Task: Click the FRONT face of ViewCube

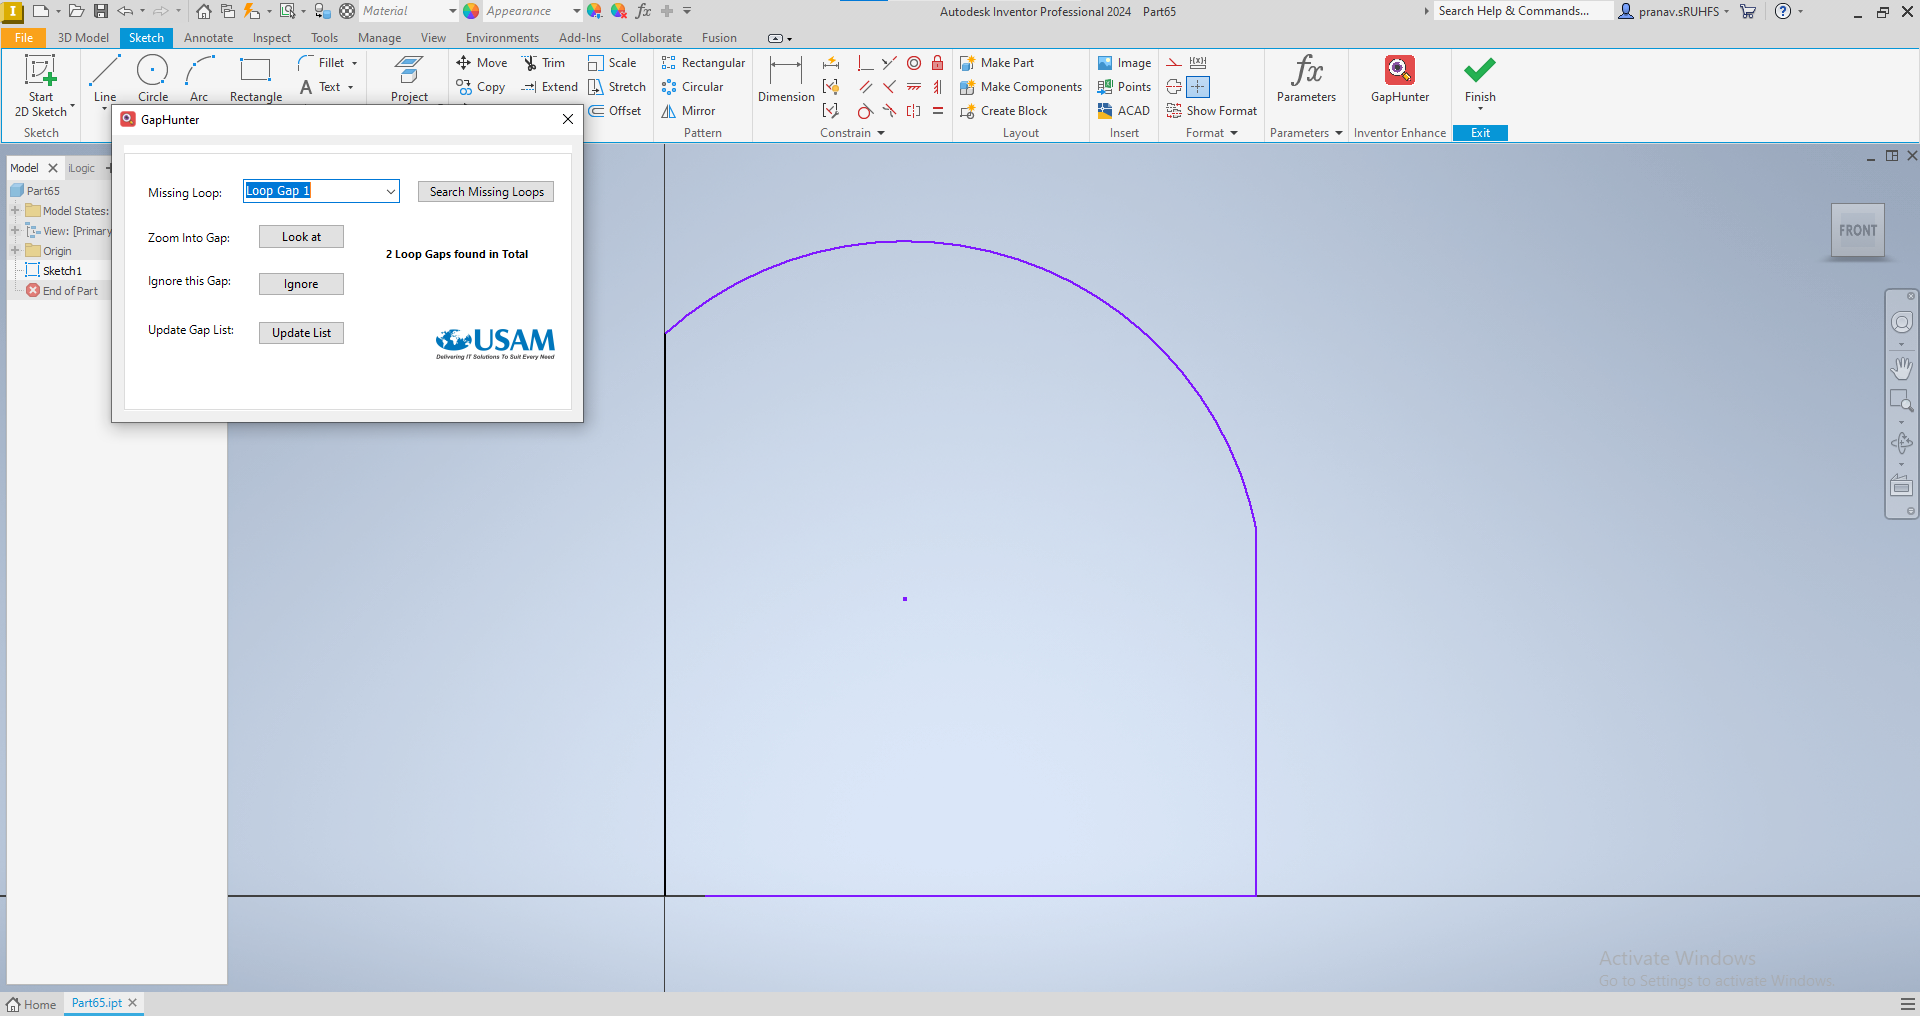Action: click(x=1857, y=231)
